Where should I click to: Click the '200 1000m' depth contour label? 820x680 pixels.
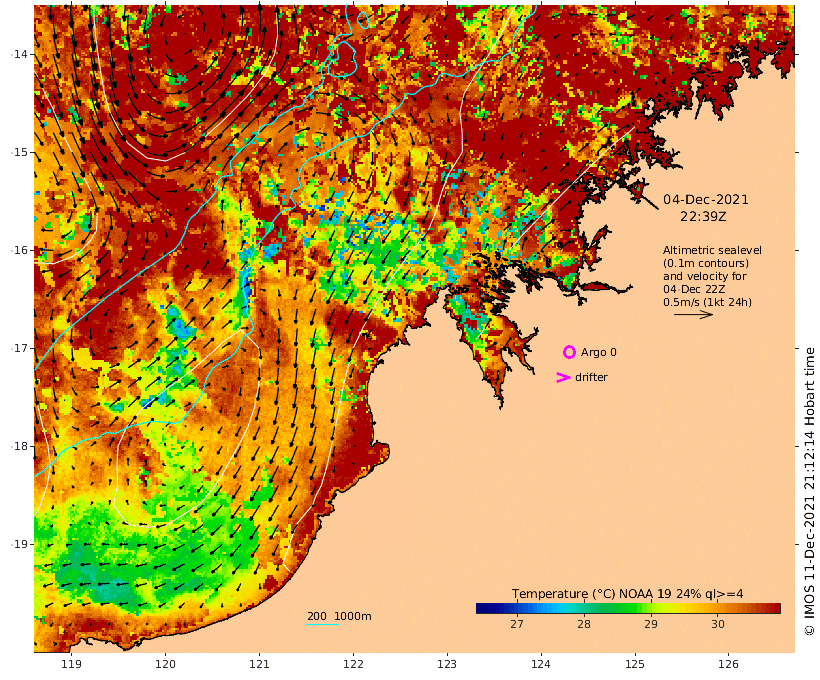point(339,616)
